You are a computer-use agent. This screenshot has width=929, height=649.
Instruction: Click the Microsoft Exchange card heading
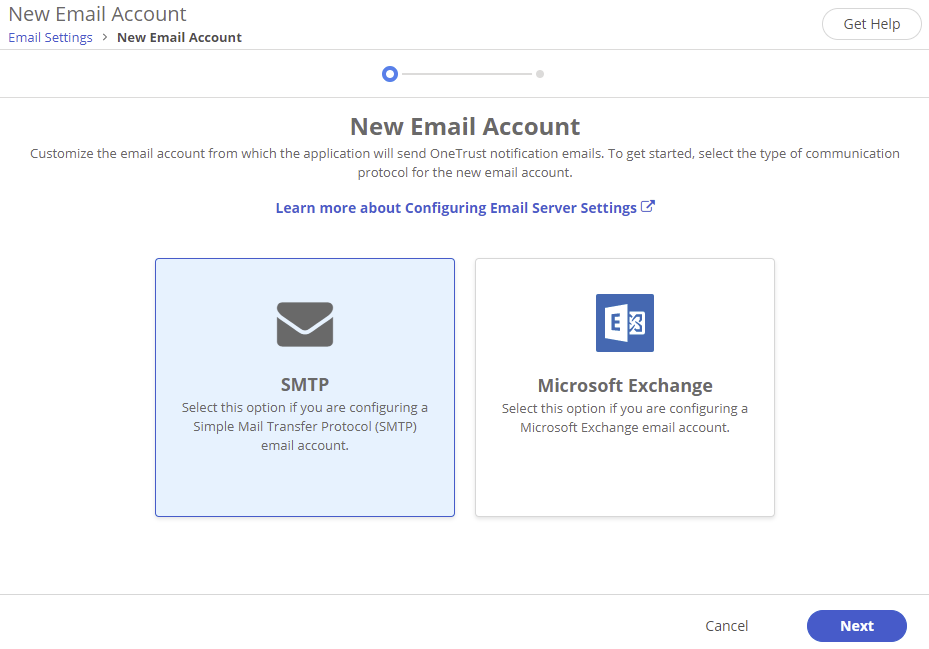pos(624,385)
